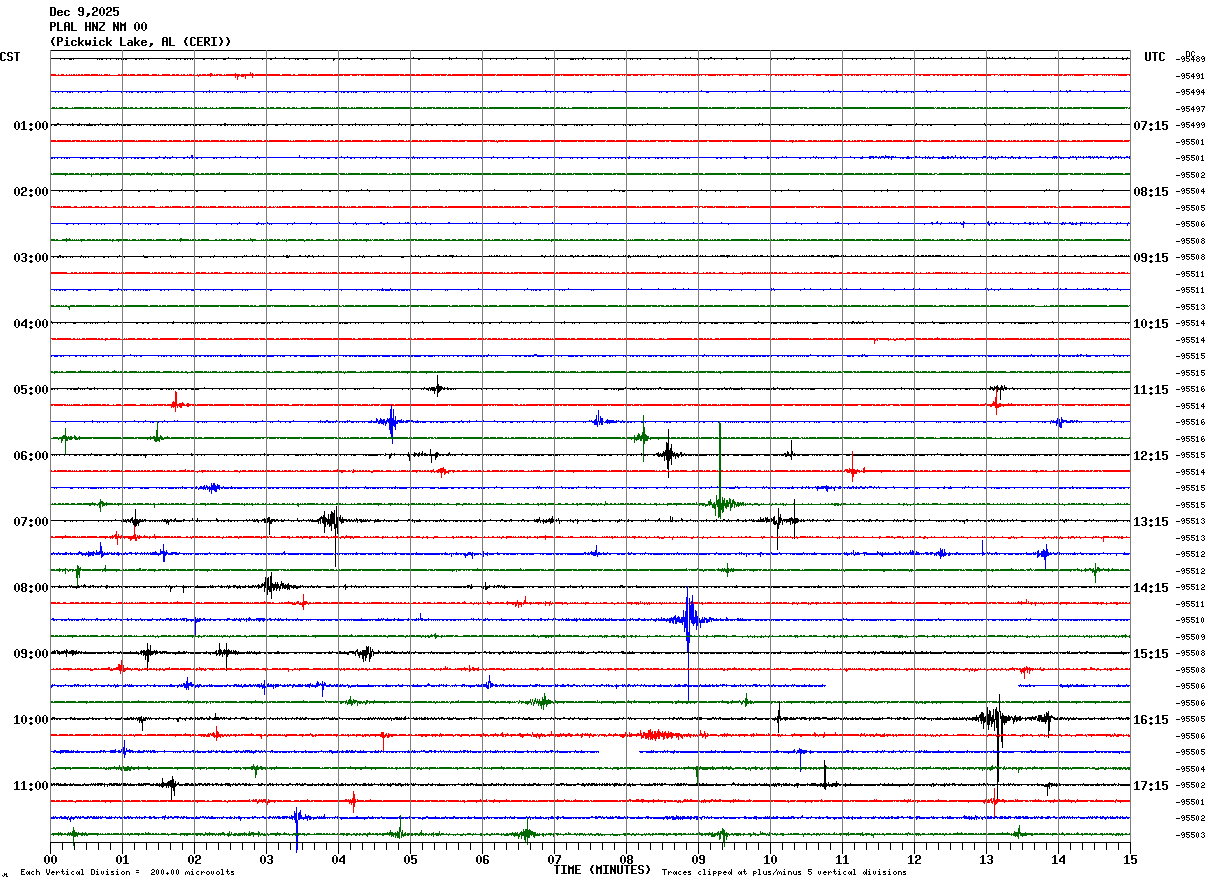Click minute tick '04' on the bottom axis
The width and height of the screenshot is (1210, 886).
pos(338,859)
